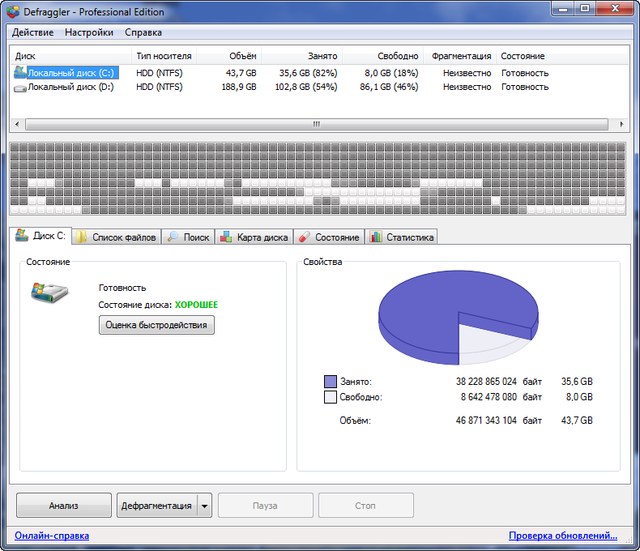This screenshot has width=640, height=551.
Task: Open the Список файлов tab
Action: click(116, 237)
